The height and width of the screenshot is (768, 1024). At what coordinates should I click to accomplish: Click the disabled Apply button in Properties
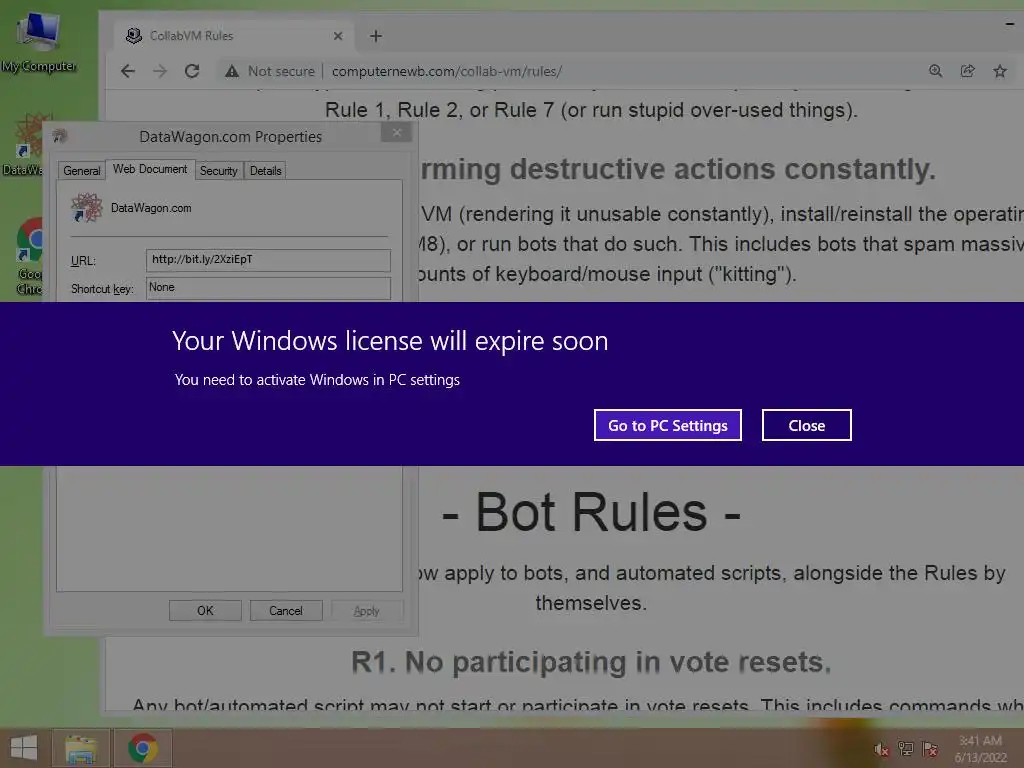coord(366,611)
